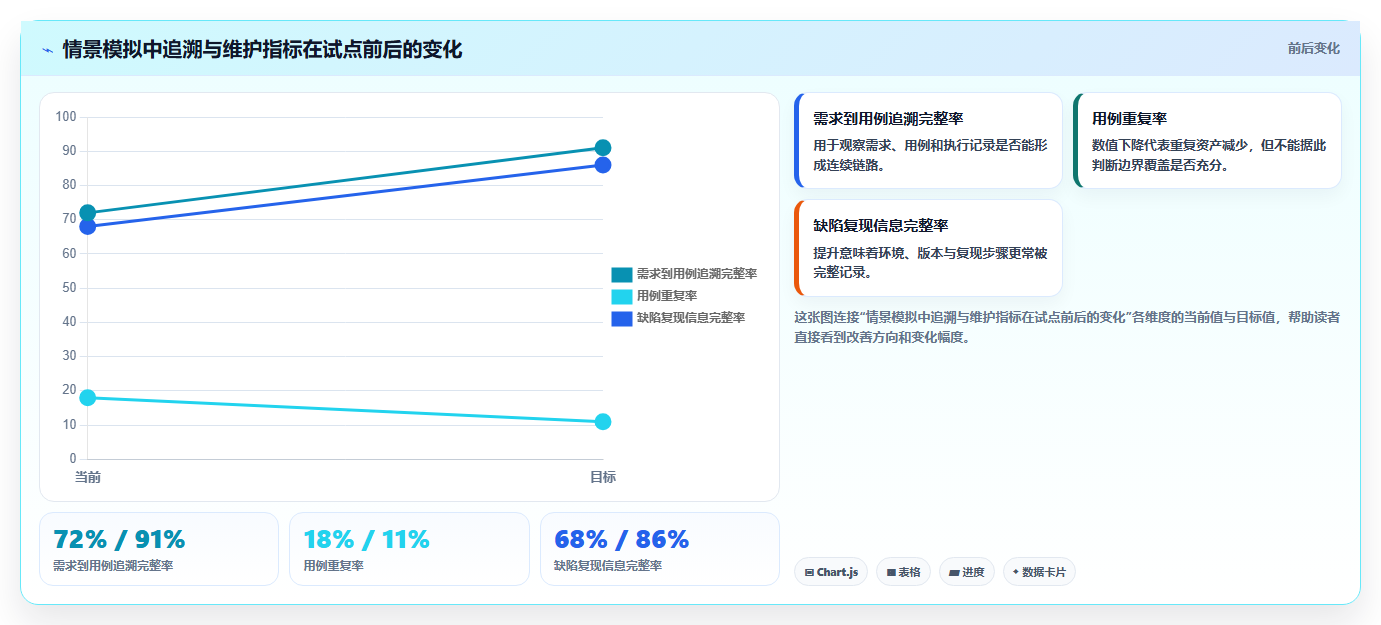The width and height of the screenshot is (1381, 625).
Task: Select the 需求到用例追溯完整率 description card
Action: tap(928, 141)
